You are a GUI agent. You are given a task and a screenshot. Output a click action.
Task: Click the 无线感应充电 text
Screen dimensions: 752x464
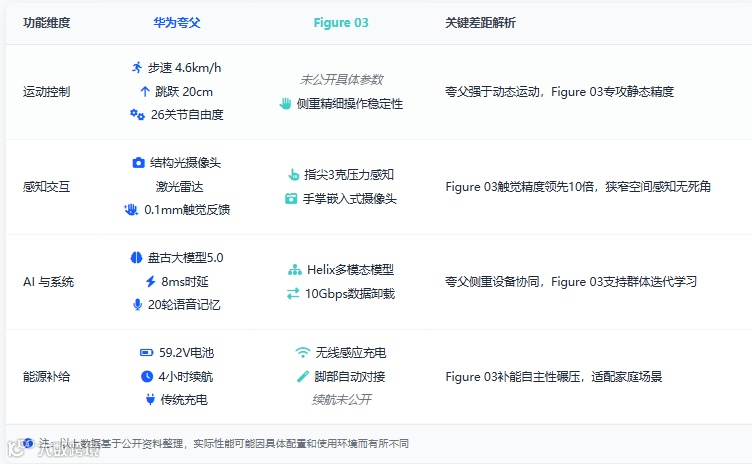coord(351,353)
